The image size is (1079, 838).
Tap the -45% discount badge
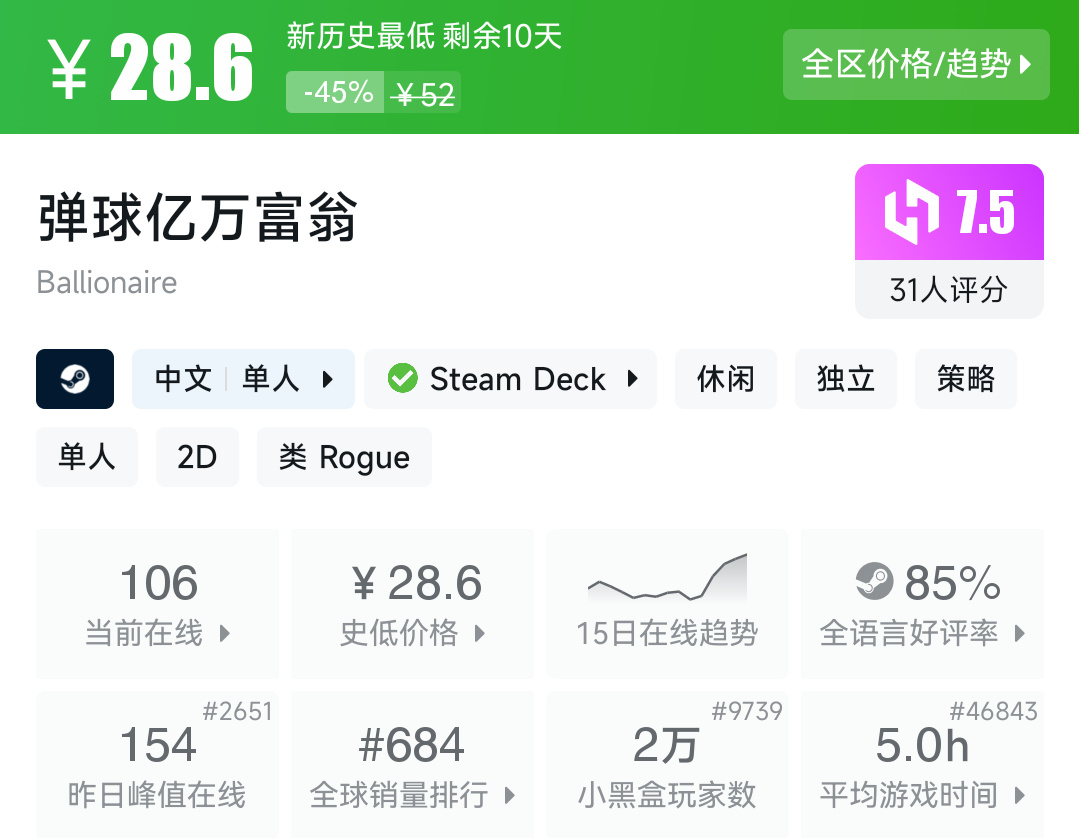pyautogui.click(x=335, y=92)
